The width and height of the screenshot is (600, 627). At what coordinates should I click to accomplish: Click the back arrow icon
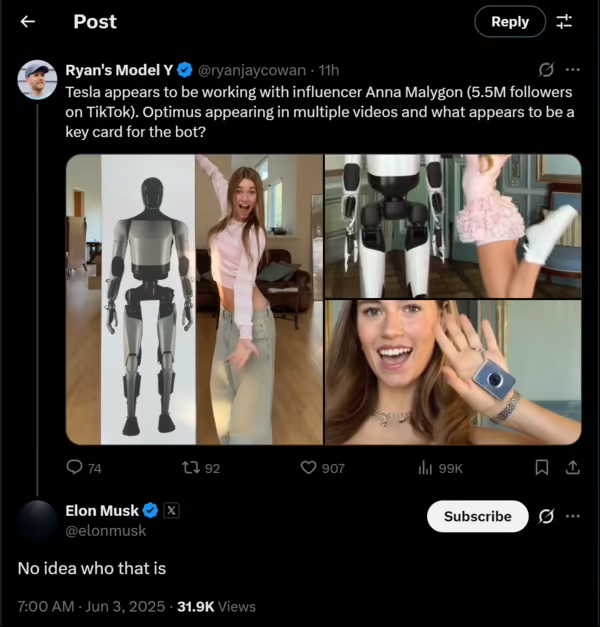point(27,22)
